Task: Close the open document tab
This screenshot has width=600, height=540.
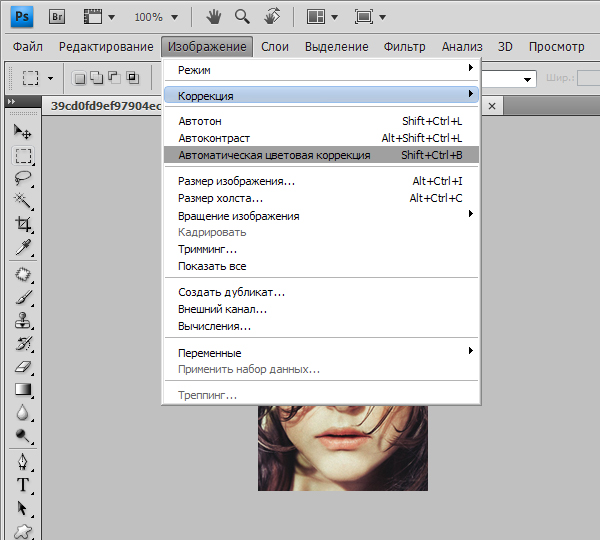Action: point(492,106)
